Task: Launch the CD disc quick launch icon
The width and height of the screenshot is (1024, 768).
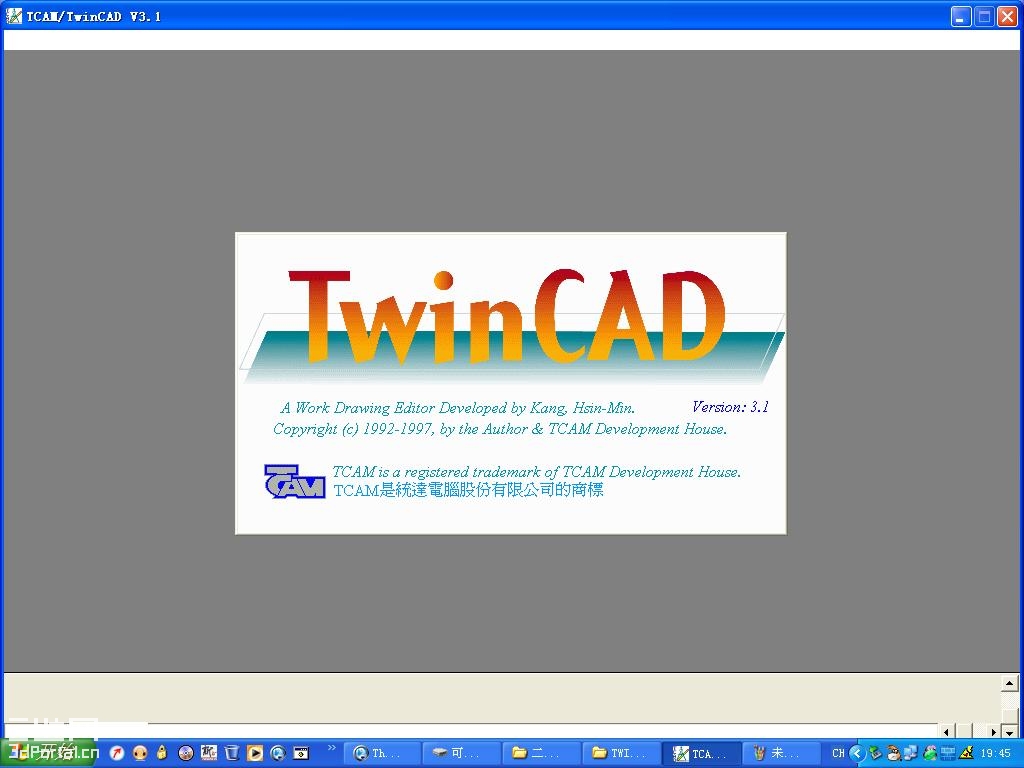Action: point(185,753)
